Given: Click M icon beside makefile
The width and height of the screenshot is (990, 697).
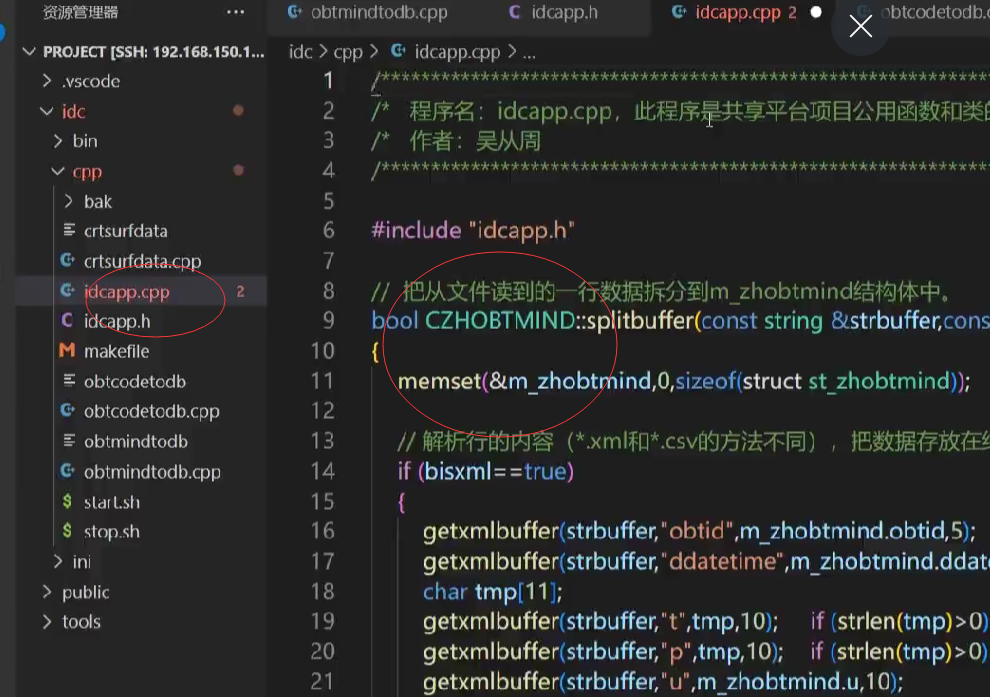Looking at the screenshot, I should [x=67, y=350].
